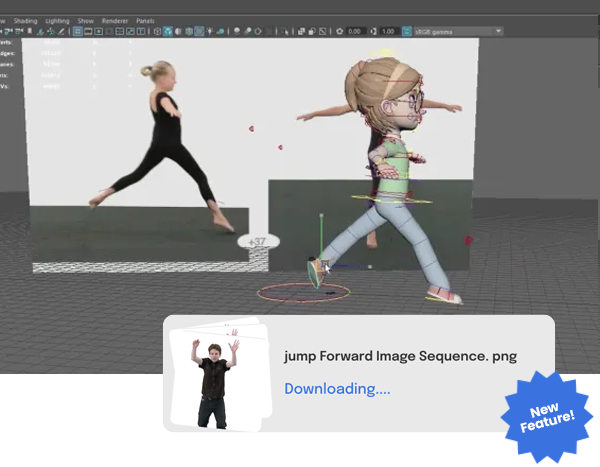Select the character's back foot control
Viewport: 600px width, 467px height.
316,273
